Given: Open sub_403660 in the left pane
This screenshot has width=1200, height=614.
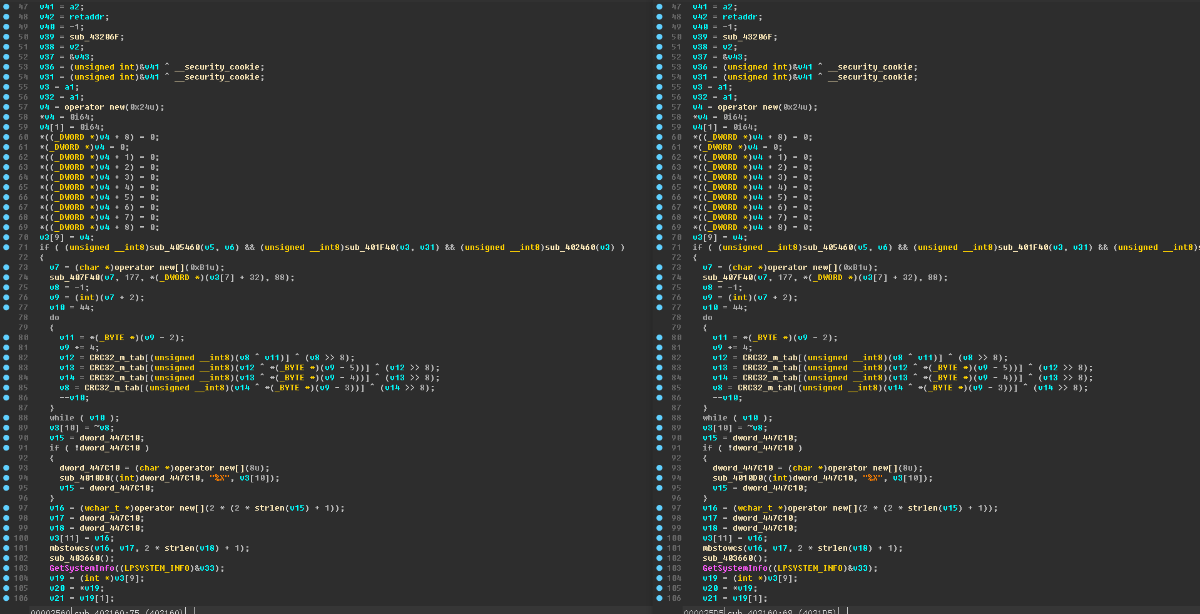Looking at the screenshot, I should tap(74, 557).
